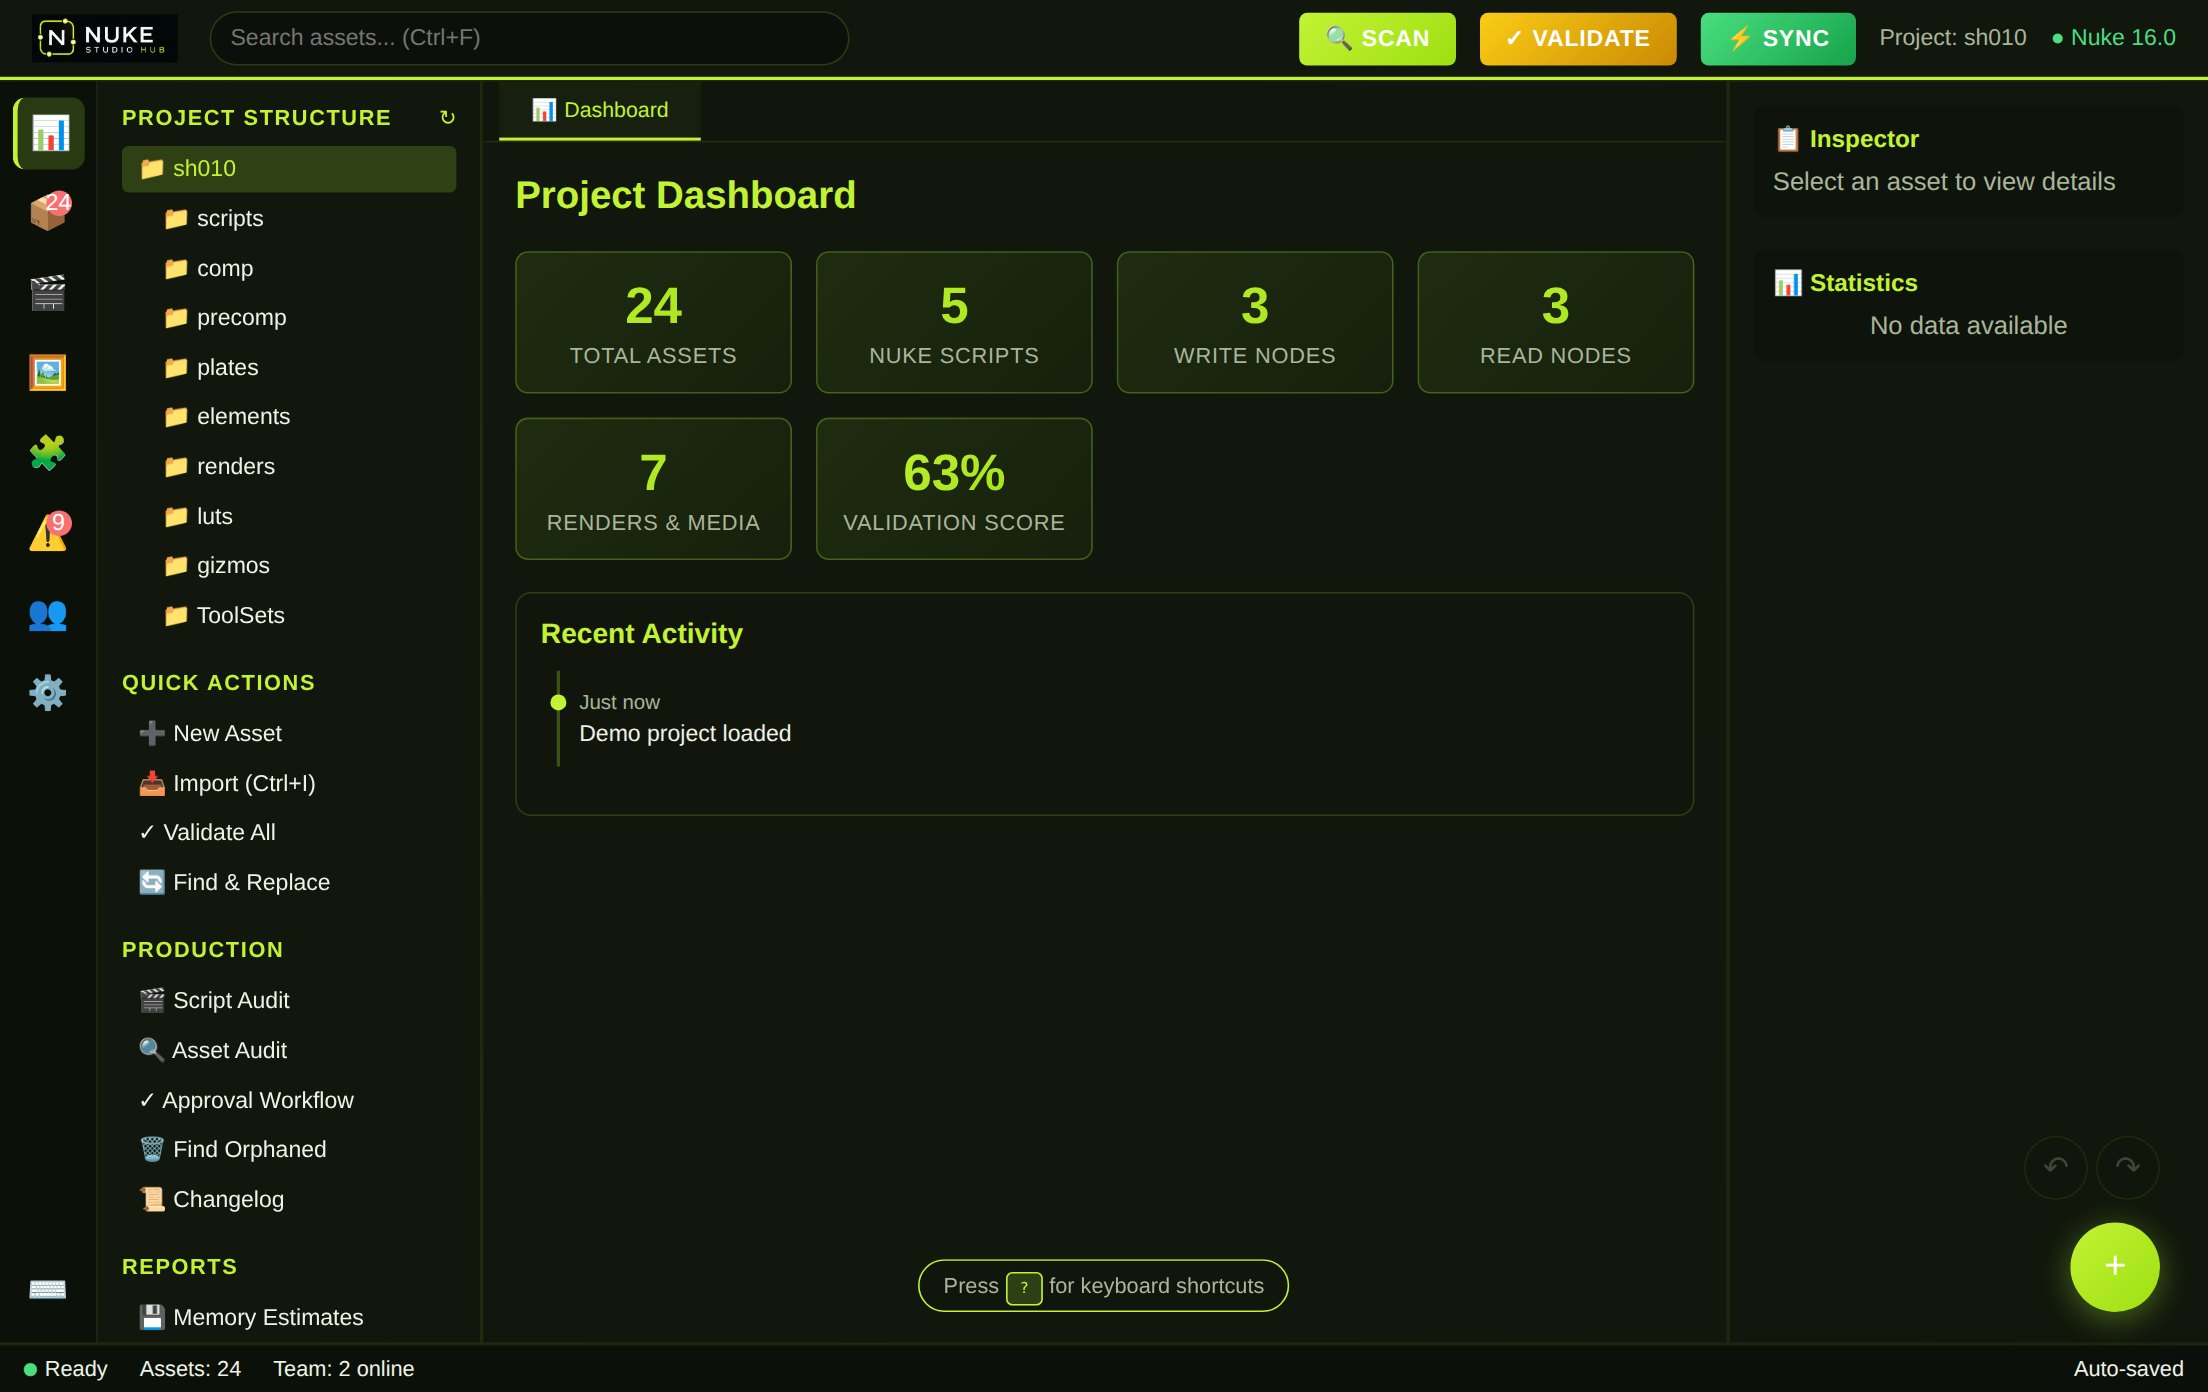Open the gizmos folder
Image resolution: width=2208 pixels, height=1392 pixels.
coord(301,565)
